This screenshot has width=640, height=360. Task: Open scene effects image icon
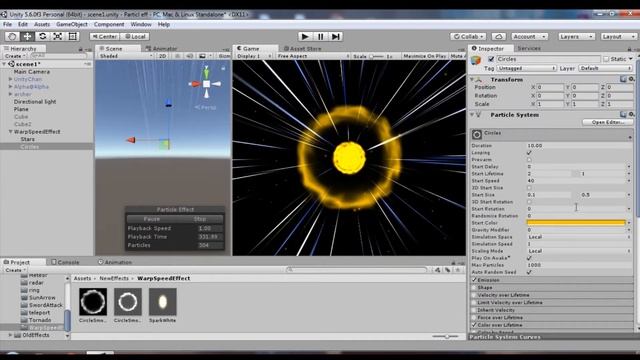pyautogui.click(x=202, y=56)
